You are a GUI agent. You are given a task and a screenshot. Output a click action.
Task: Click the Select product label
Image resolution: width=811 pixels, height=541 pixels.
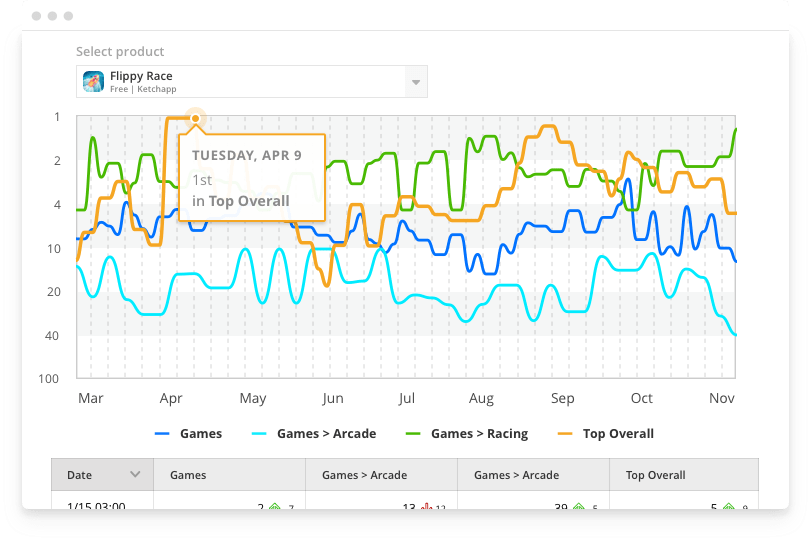(x=120, y=51)
